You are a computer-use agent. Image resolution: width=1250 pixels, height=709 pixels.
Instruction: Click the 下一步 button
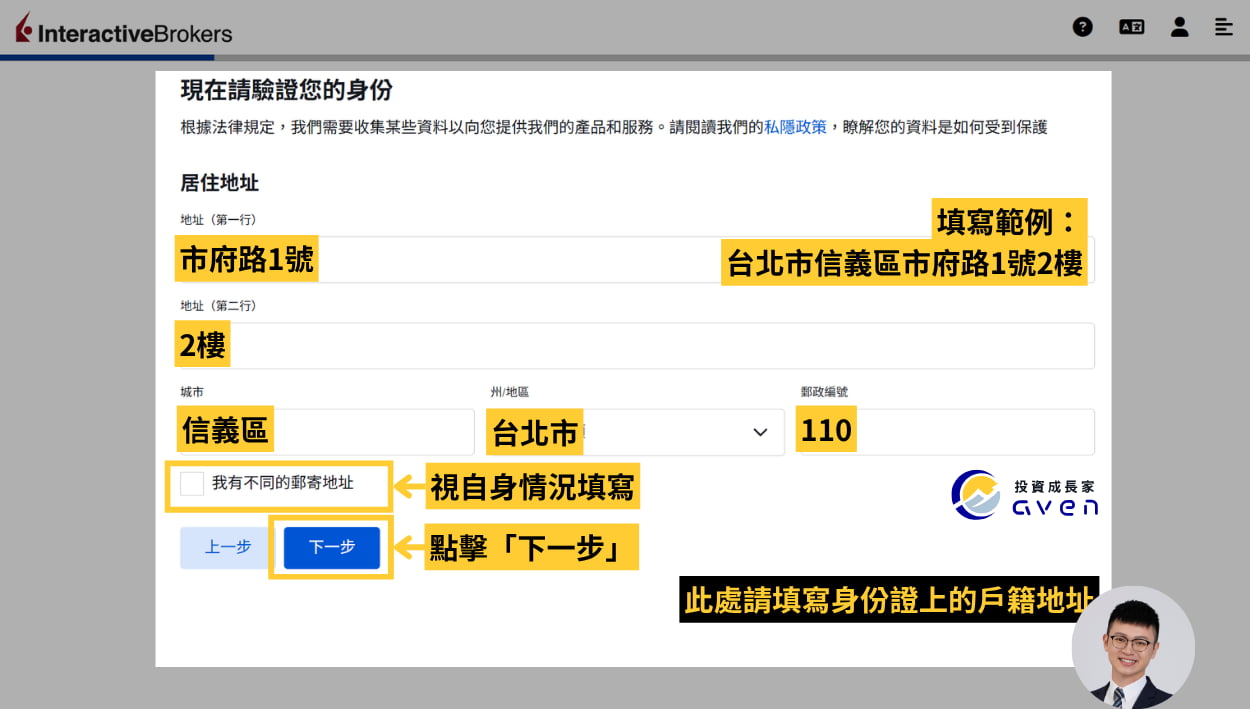[332, 547]
